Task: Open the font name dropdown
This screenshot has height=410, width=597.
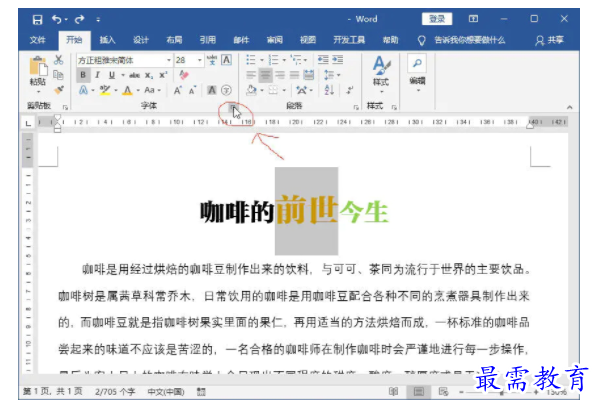Action: pos(169,60)
